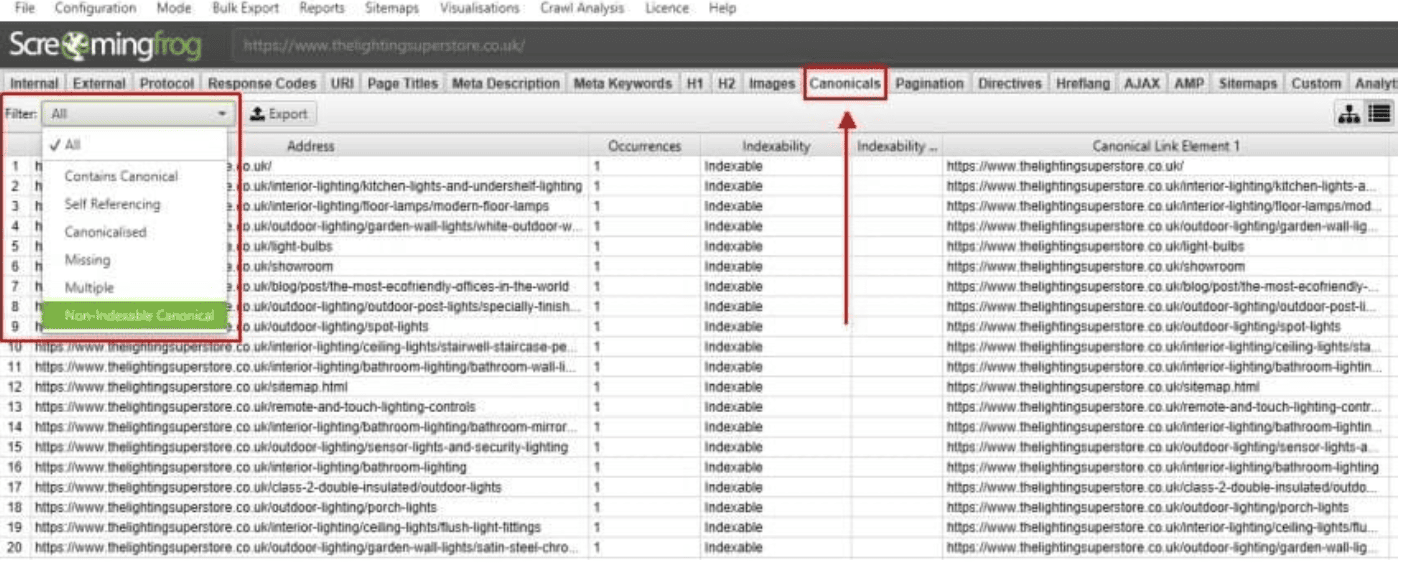The width and height of the screenshot is (1408, 586).
Task: Switch to the Protocol tab
Action: [167, 84]
